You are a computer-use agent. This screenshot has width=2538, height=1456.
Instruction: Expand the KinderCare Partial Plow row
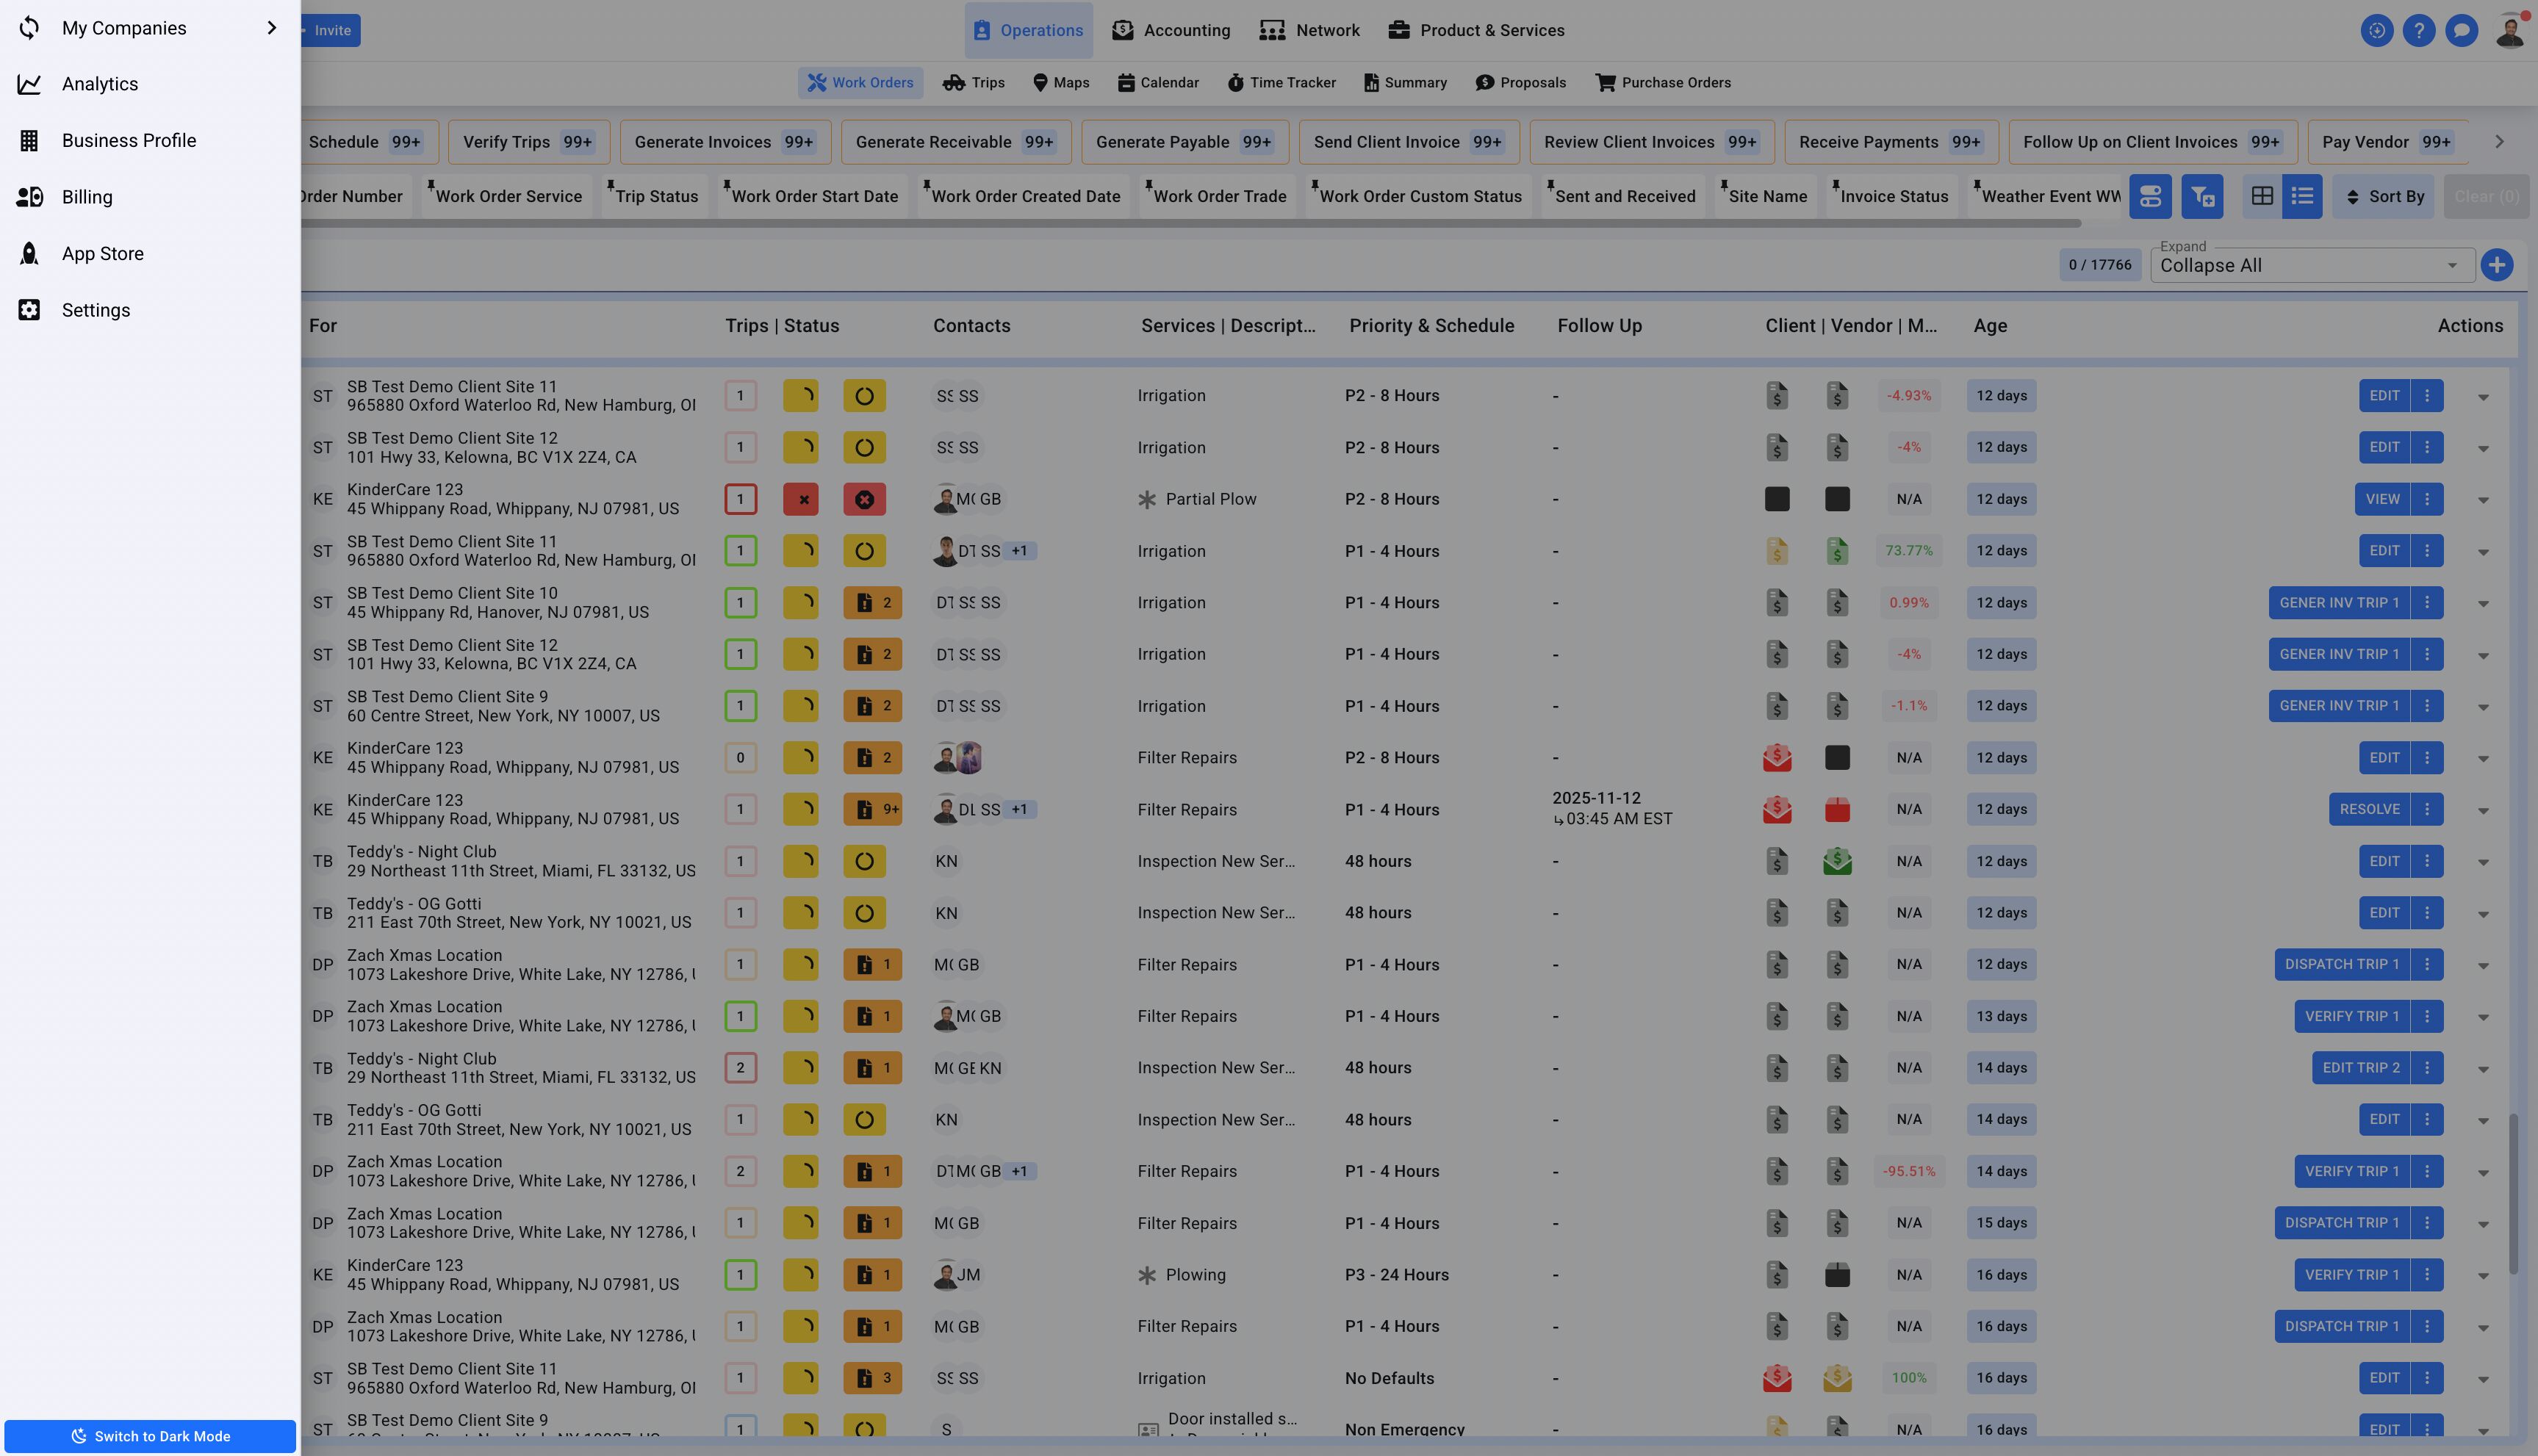coord(2483,500)
